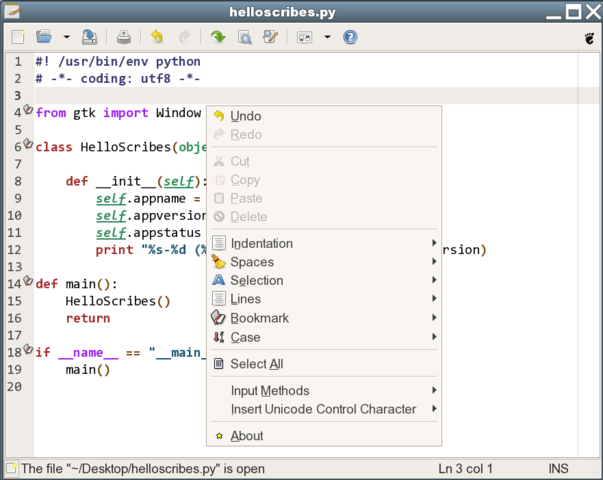Open the Lines submenu
Image resolution: width=603 pixels, height=480 pixels.
[324, 299]
